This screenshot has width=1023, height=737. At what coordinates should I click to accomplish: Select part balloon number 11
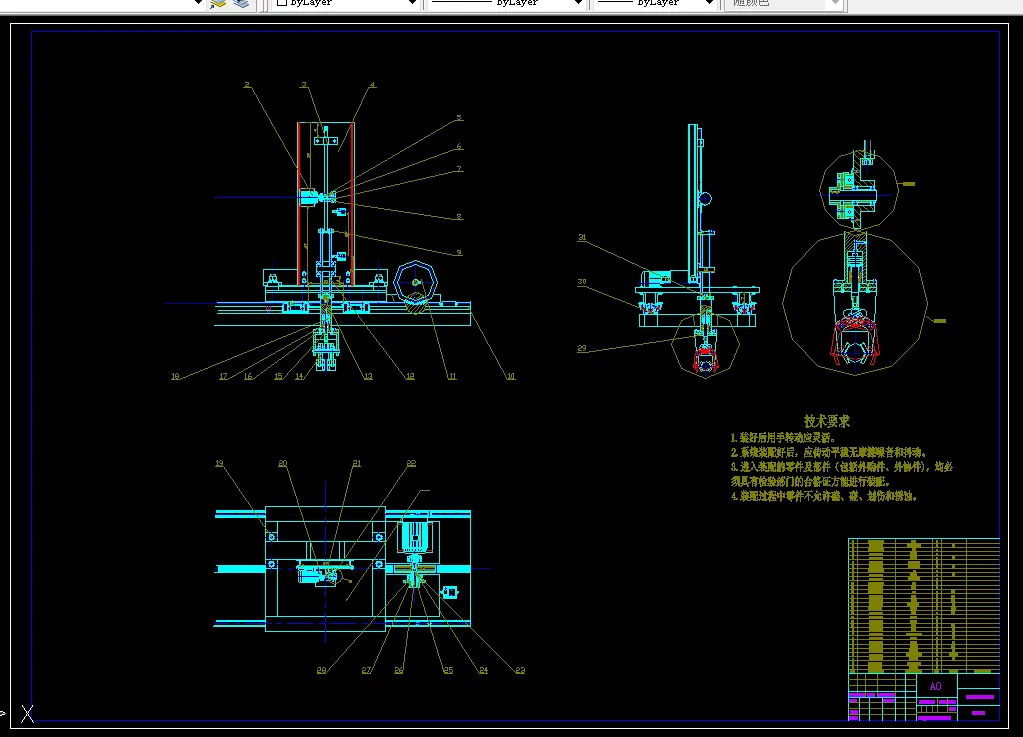[452, 376]
